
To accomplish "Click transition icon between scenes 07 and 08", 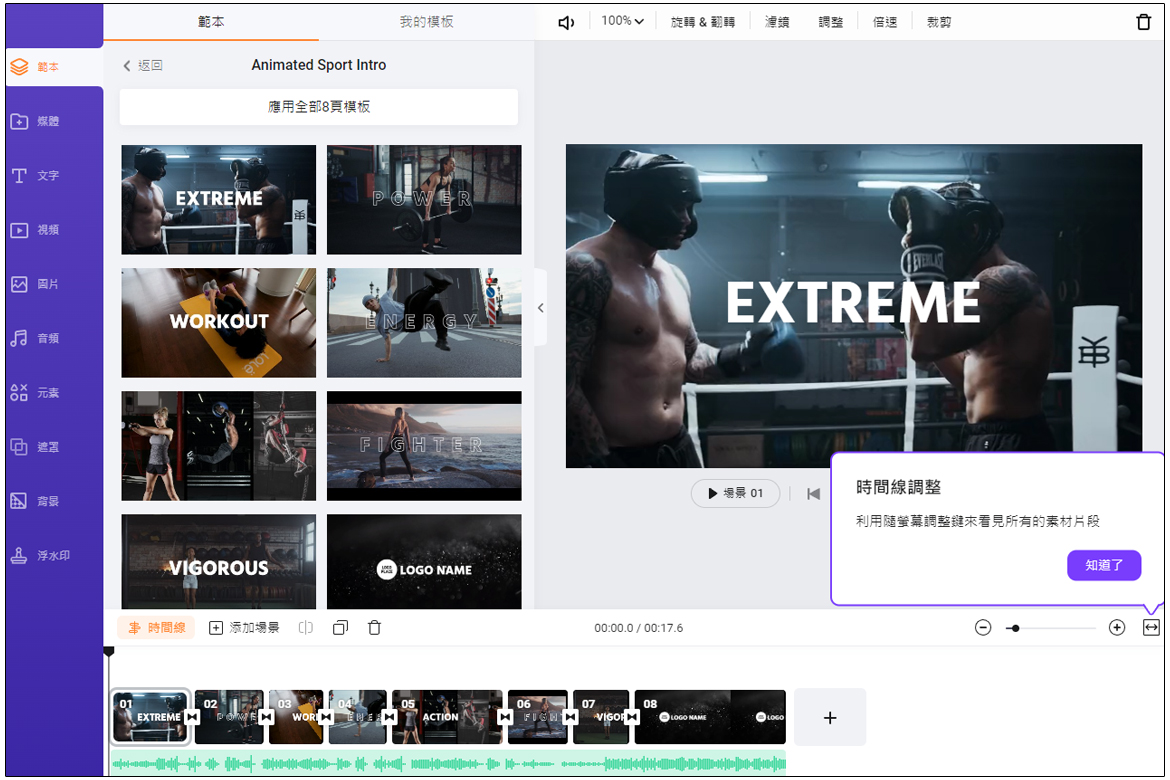I will pos(632,717).
